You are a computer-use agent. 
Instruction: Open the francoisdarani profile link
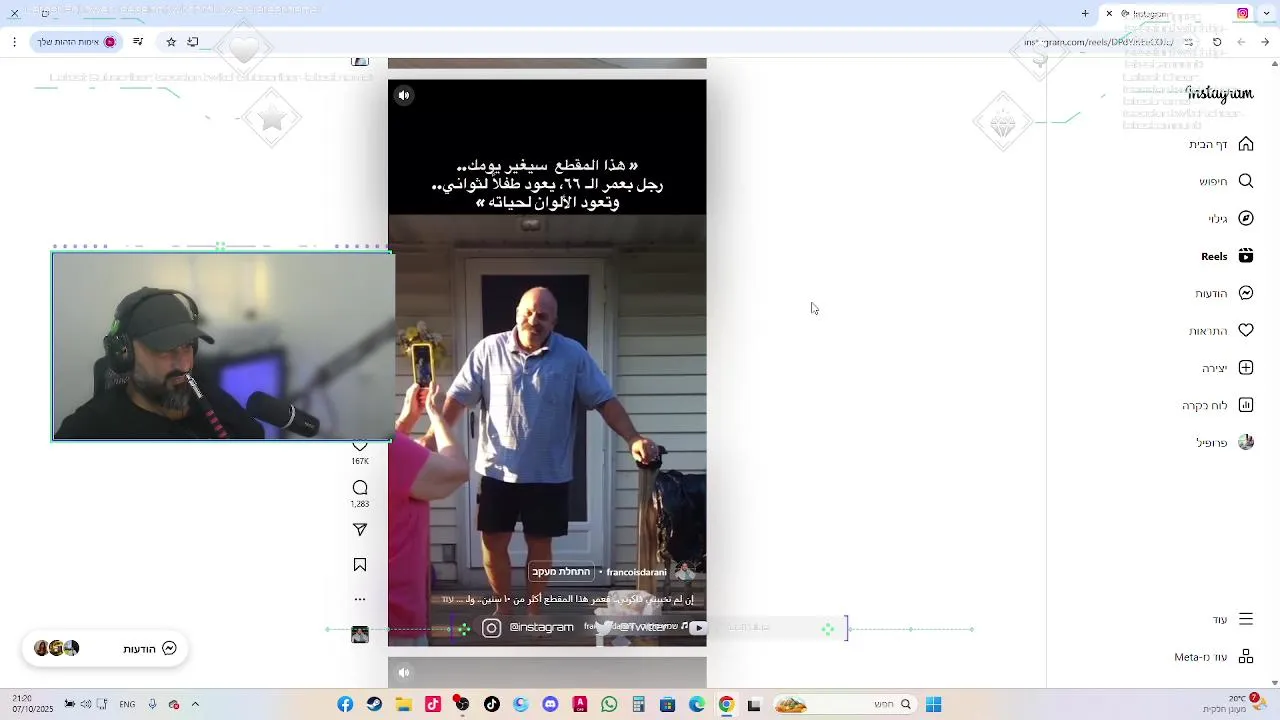point(636,572)
